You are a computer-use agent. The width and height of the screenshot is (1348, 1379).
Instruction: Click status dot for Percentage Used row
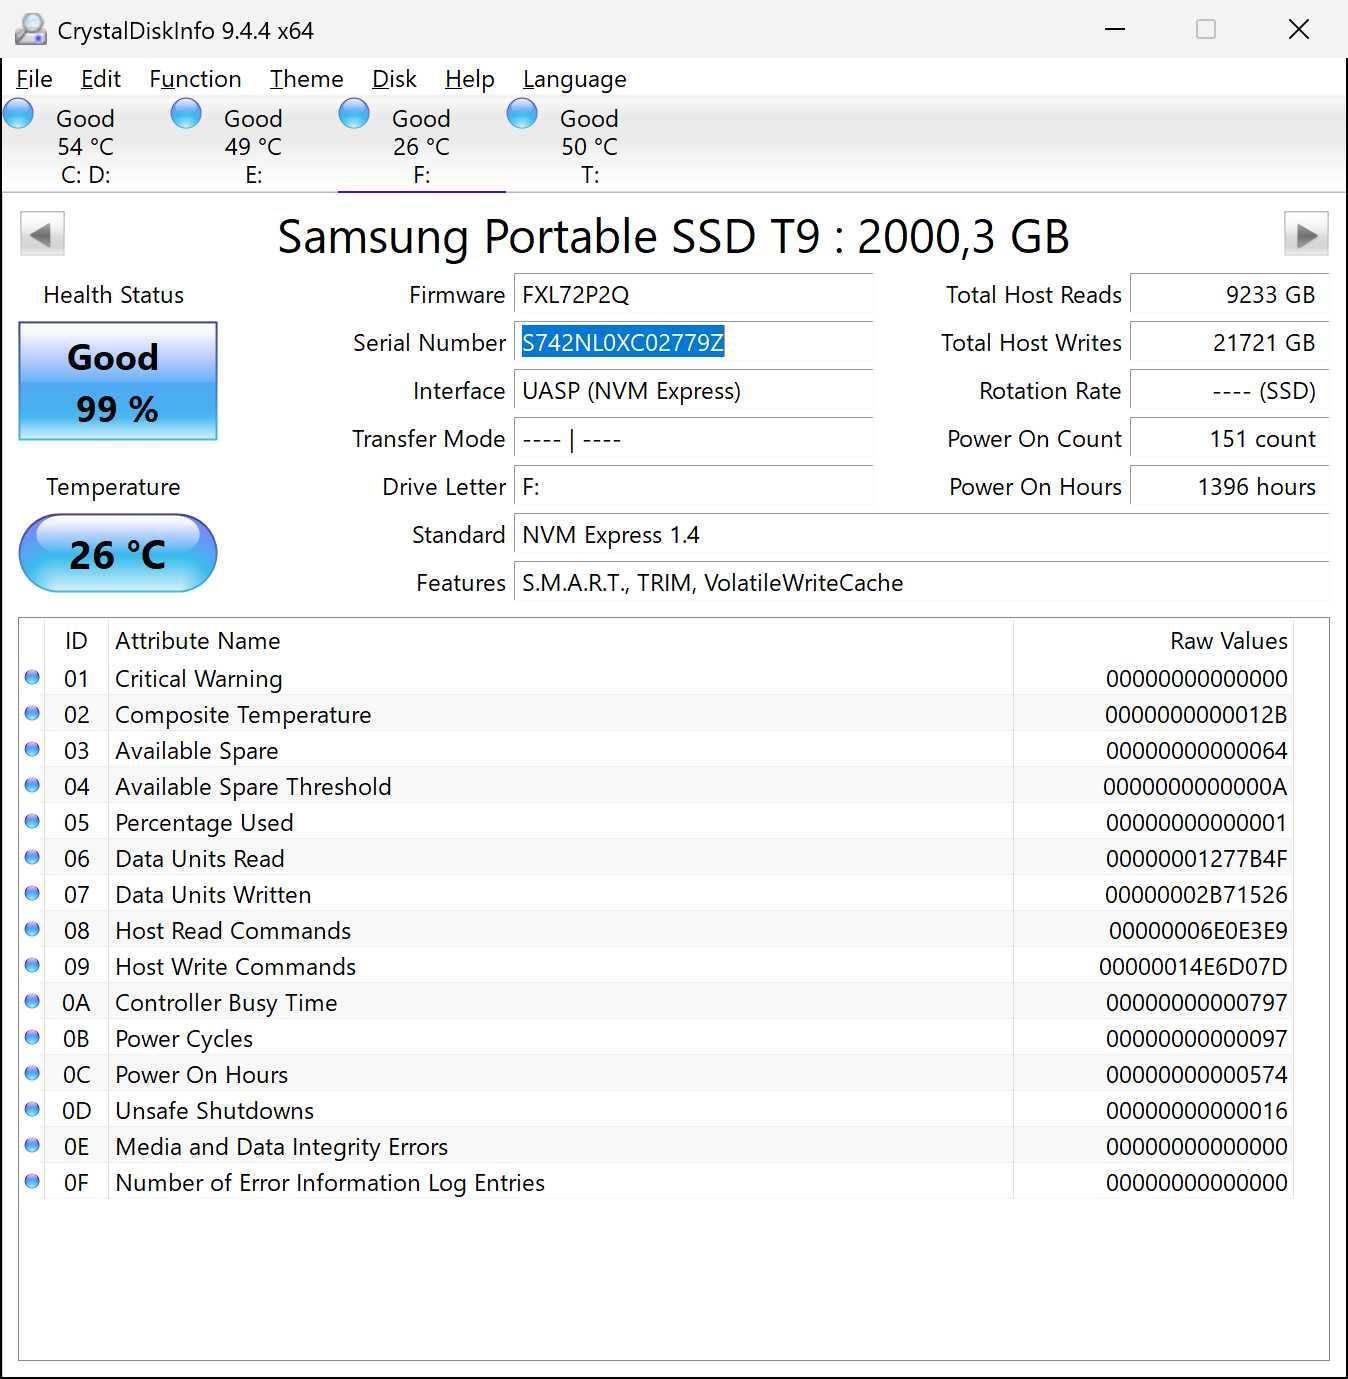pyautogui.click(x=32, y=822)
